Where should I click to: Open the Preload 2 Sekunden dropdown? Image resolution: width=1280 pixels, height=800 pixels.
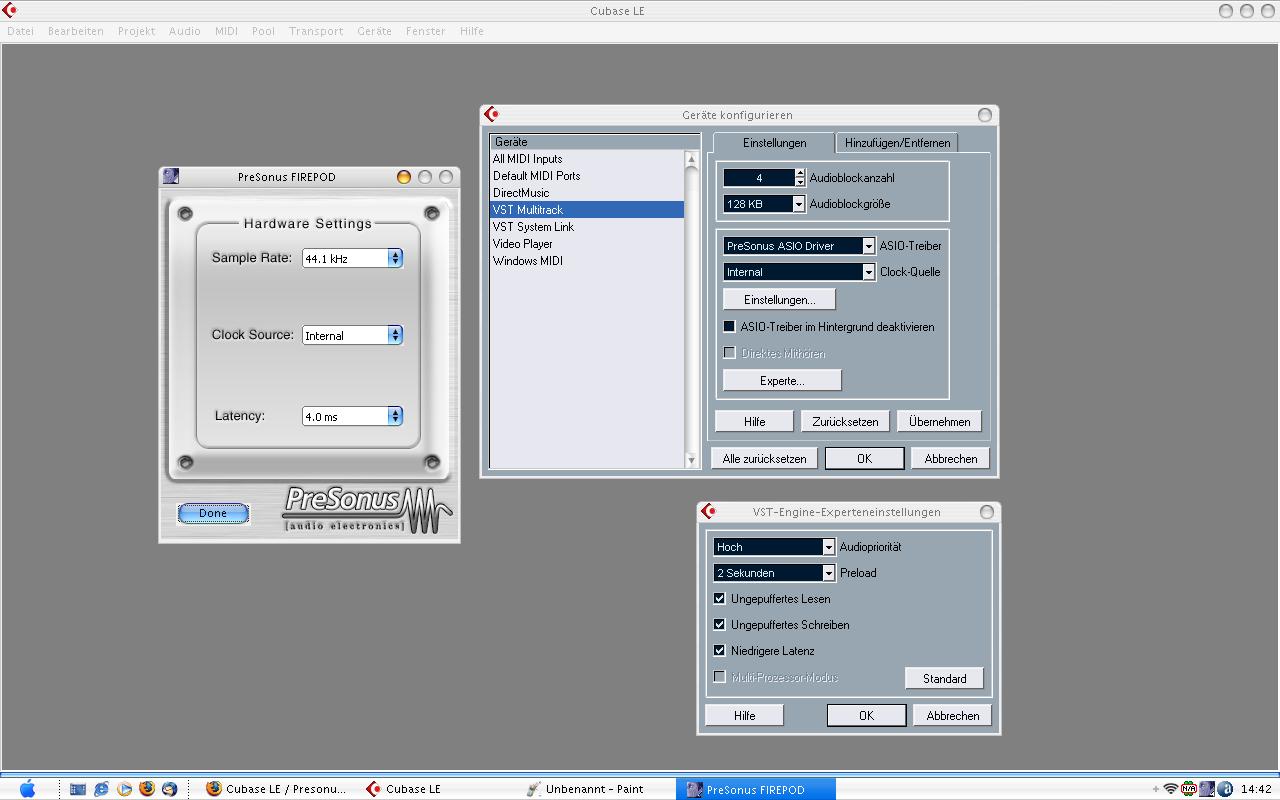(x=774, y=573)
